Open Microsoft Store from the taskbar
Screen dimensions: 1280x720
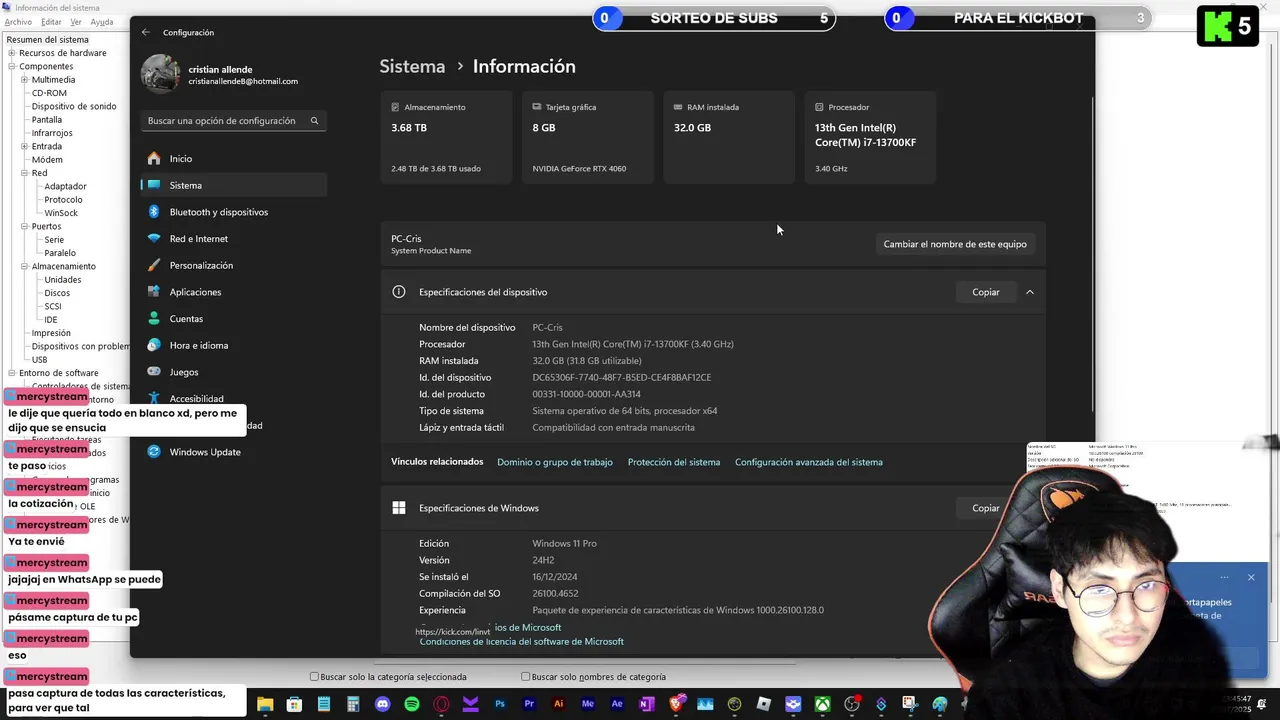[294, 705]
